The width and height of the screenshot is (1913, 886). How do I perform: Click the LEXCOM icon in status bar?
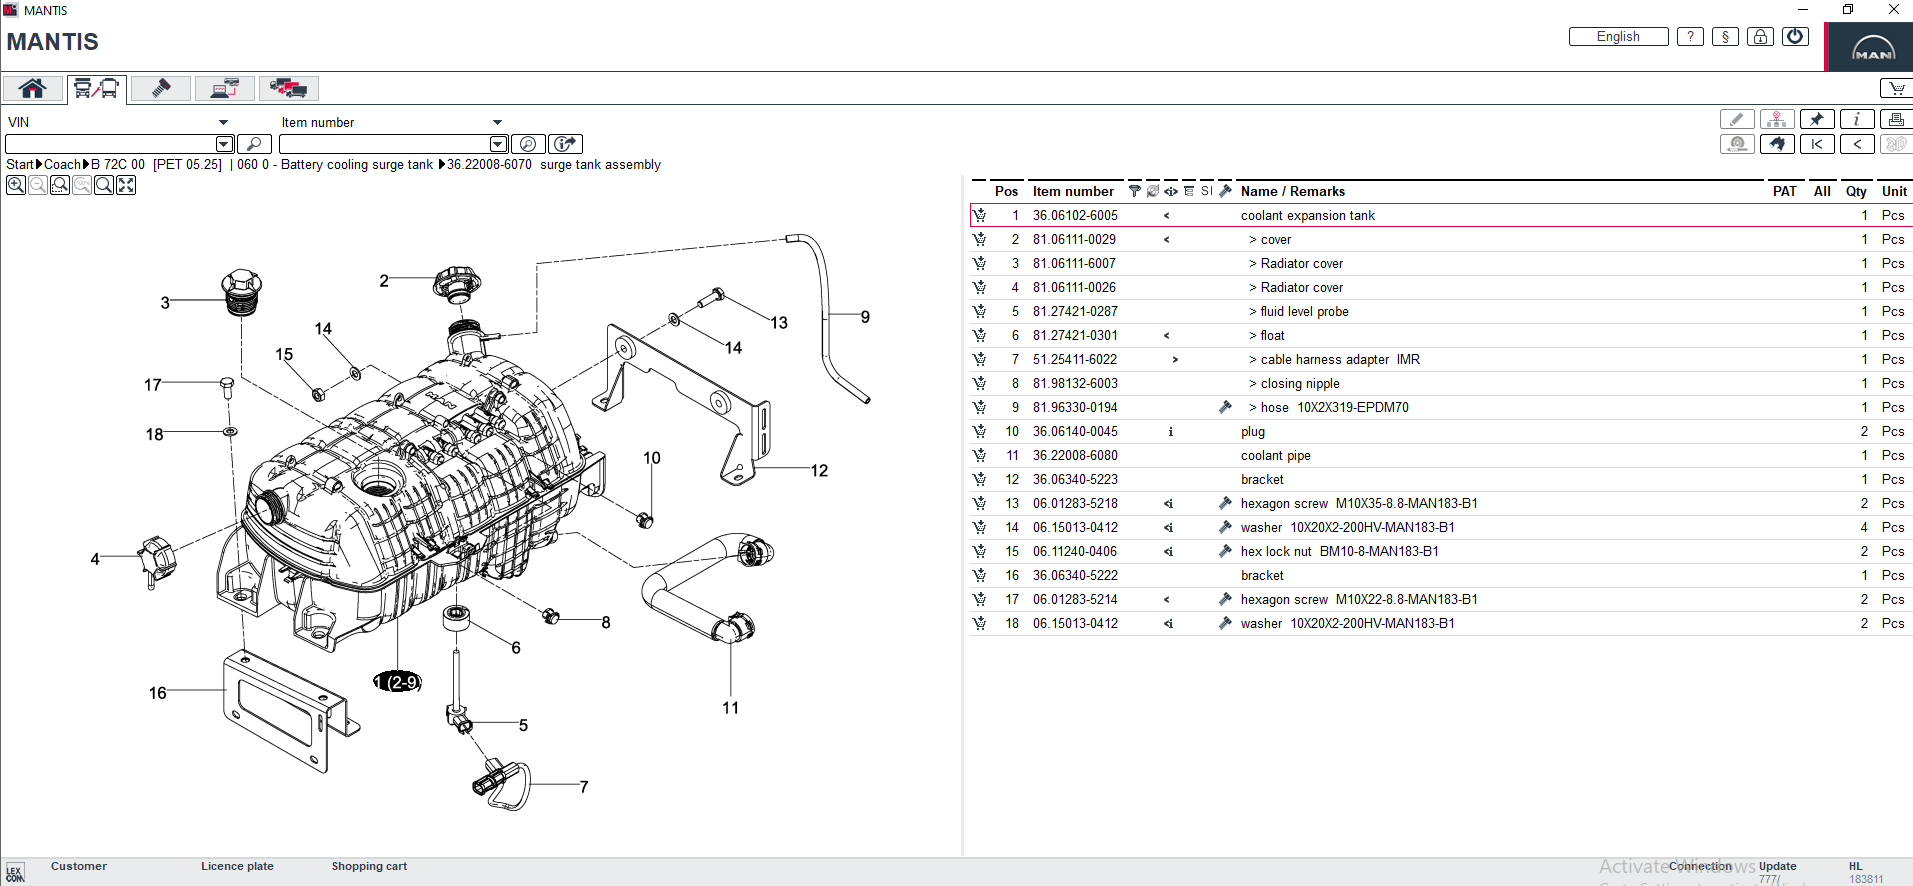point(14,873)
